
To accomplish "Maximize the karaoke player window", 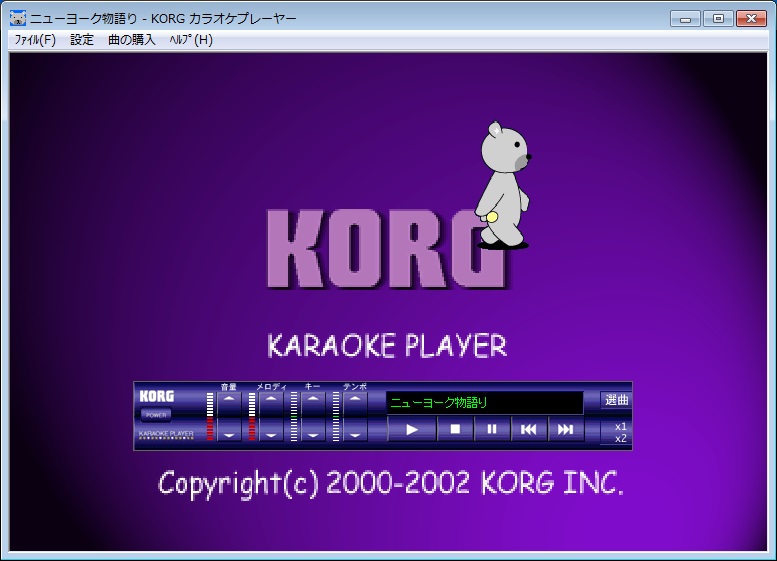I will [718, 19].
